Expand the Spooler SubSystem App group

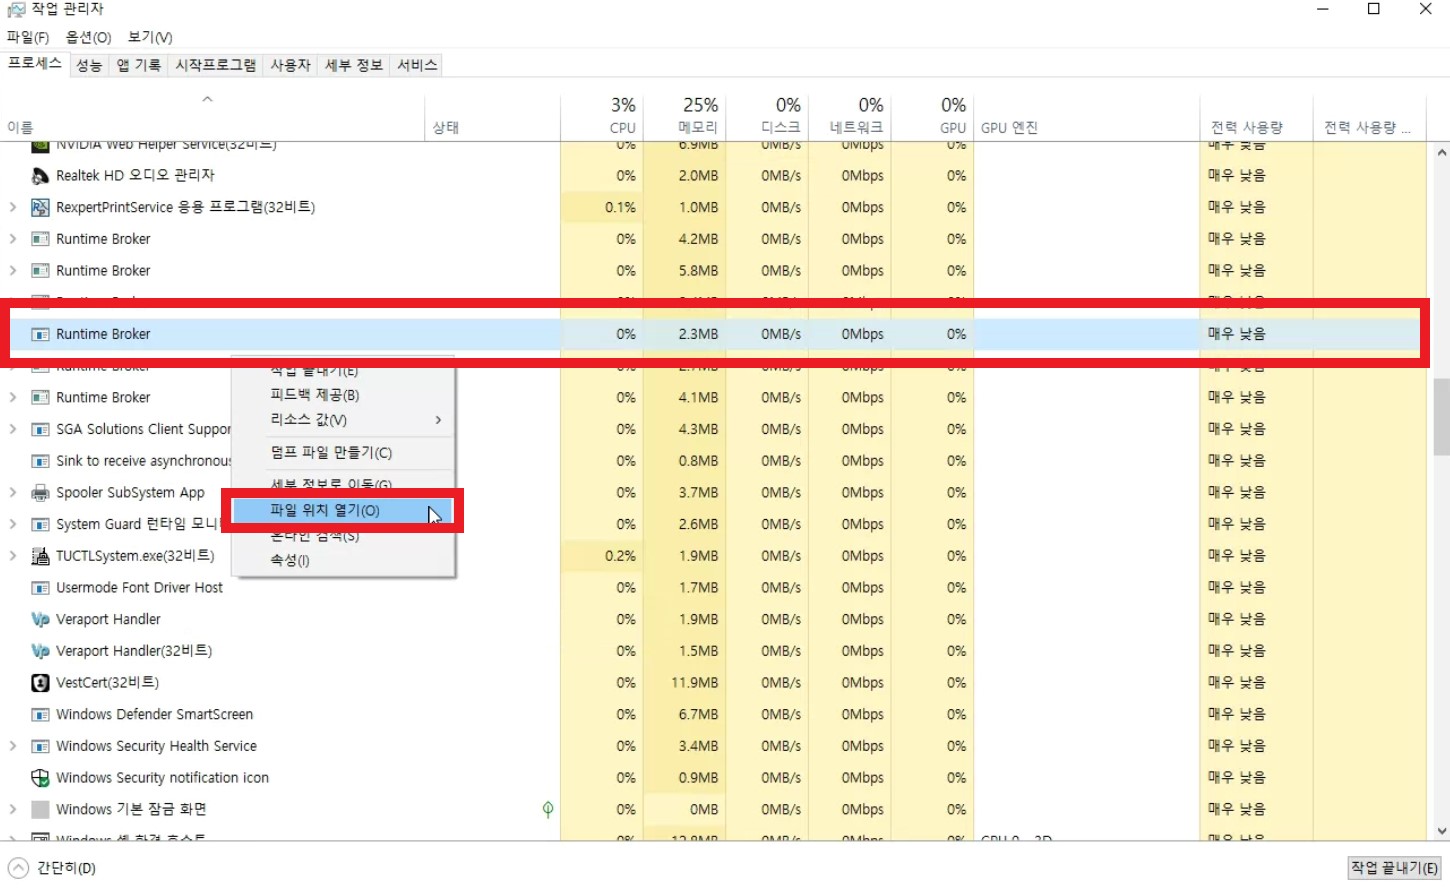coord(13,492)
